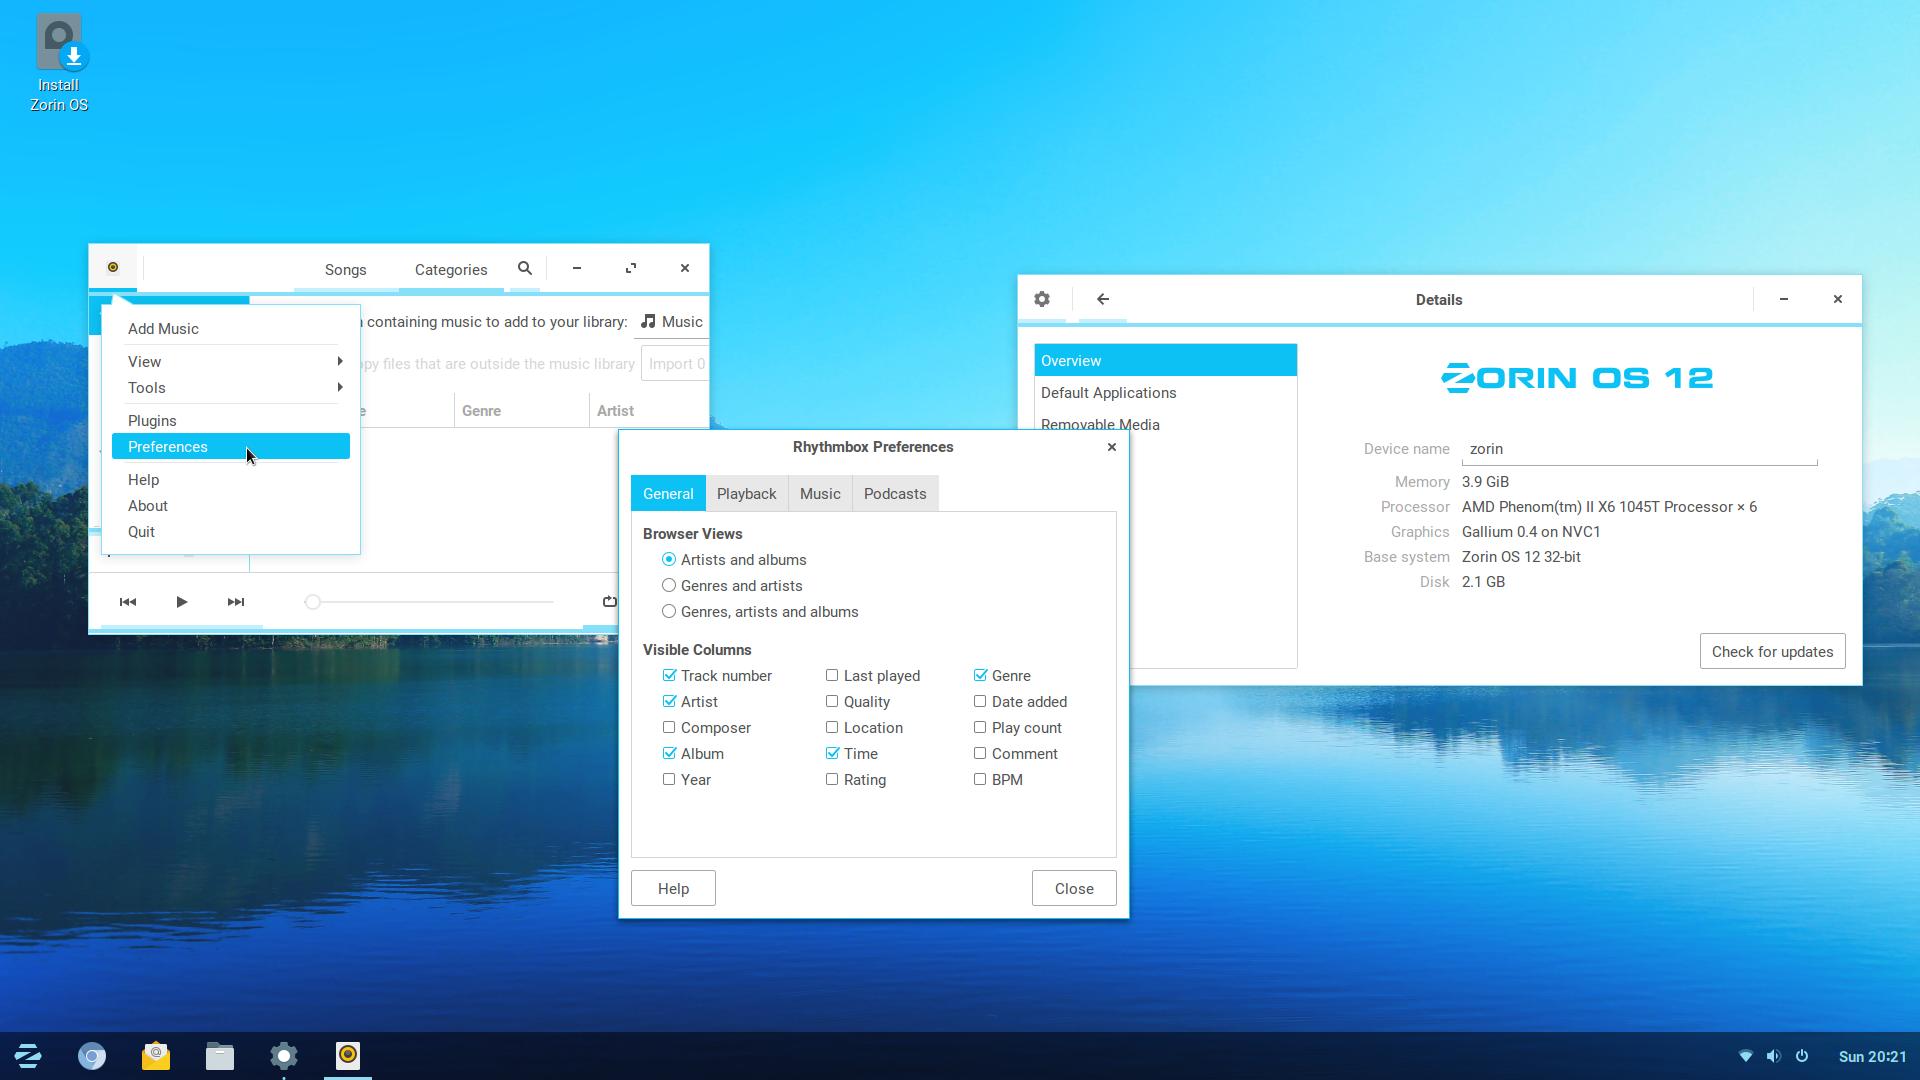Skip to the next track

[236, 602]
